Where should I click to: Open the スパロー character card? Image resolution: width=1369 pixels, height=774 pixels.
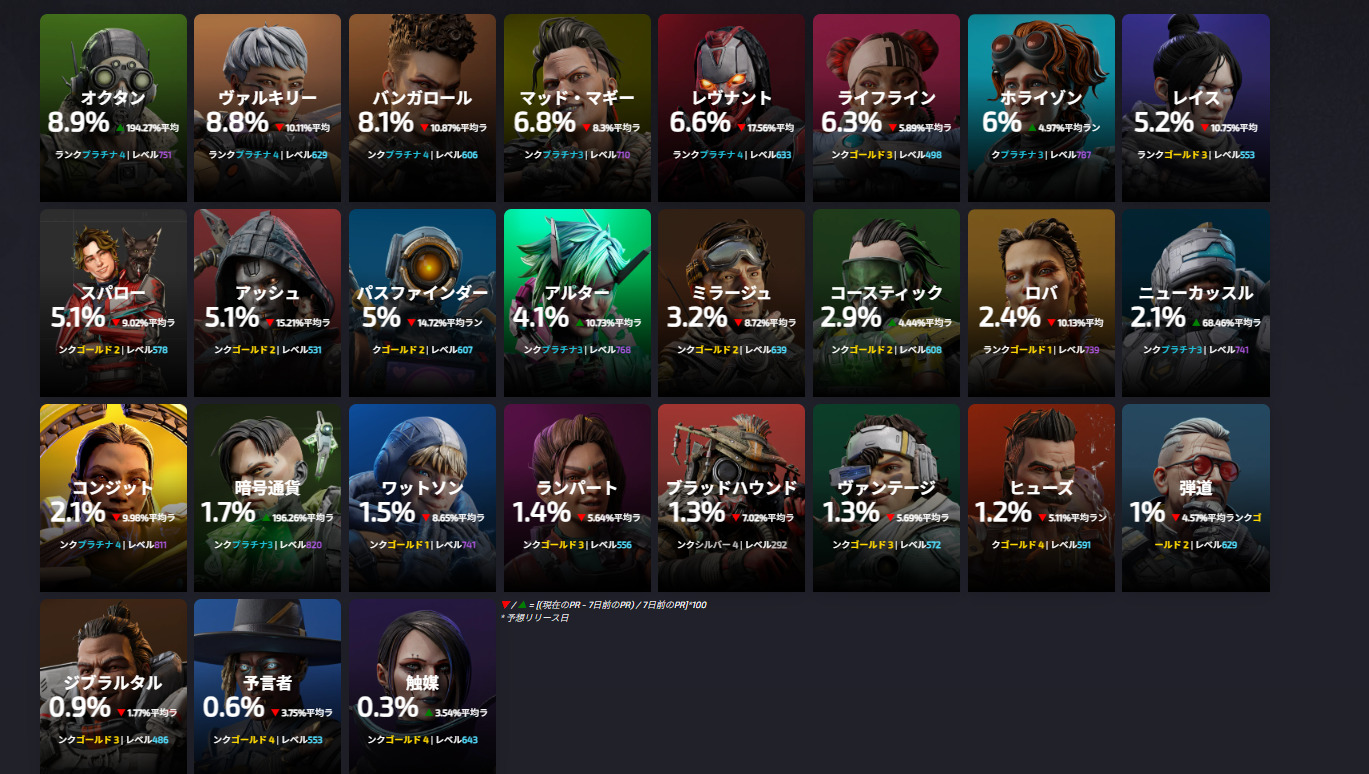[x=113, y=303]
